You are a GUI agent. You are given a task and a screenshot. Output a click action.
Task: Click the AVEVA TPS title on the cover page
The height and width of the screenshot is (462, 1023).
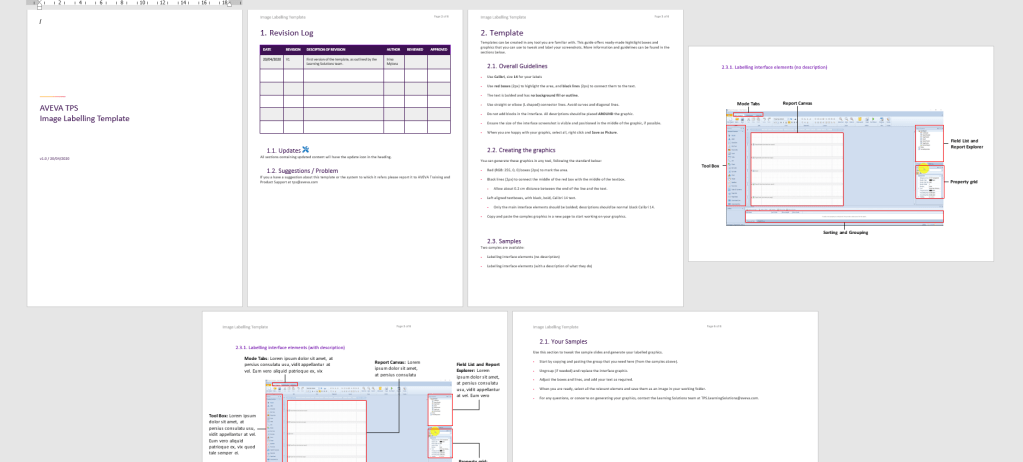(59, 108)
